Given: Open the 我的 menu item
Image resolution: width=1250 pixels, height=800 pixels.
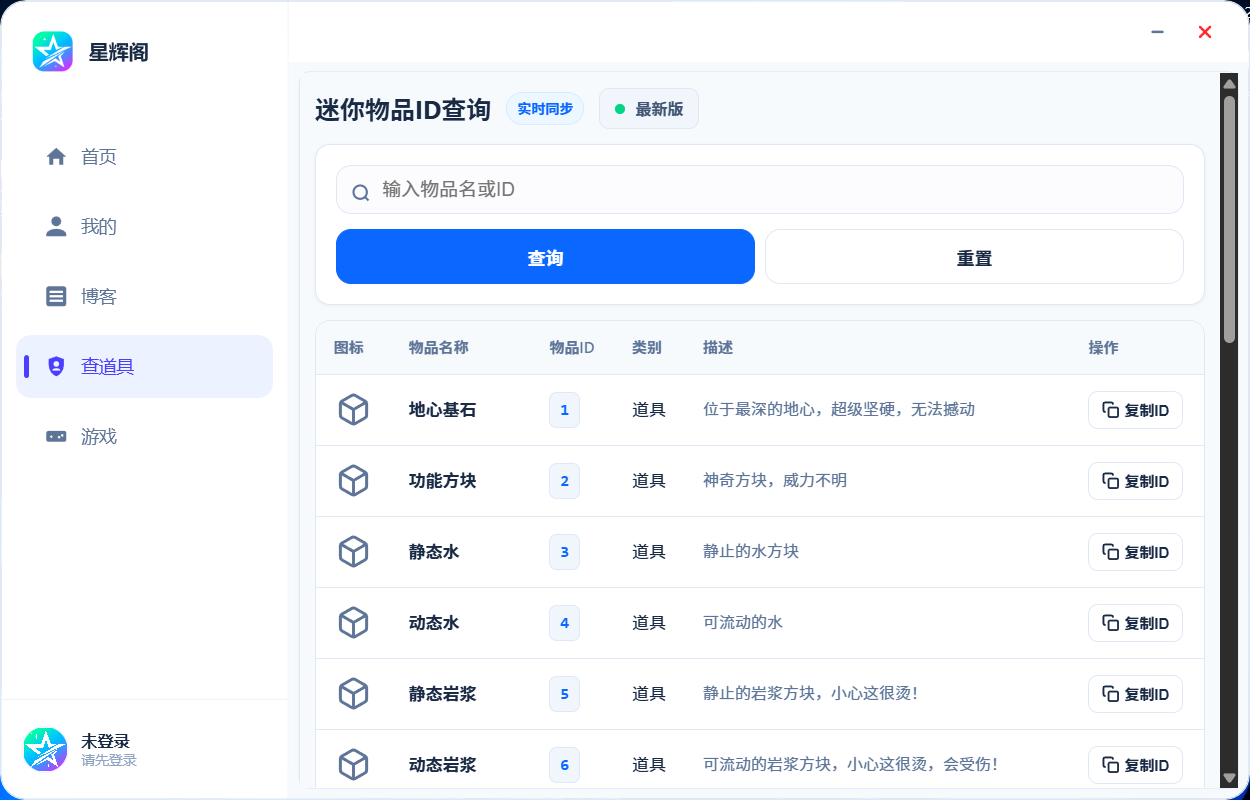Looking at the screenshot, I should tap(144, 227).
